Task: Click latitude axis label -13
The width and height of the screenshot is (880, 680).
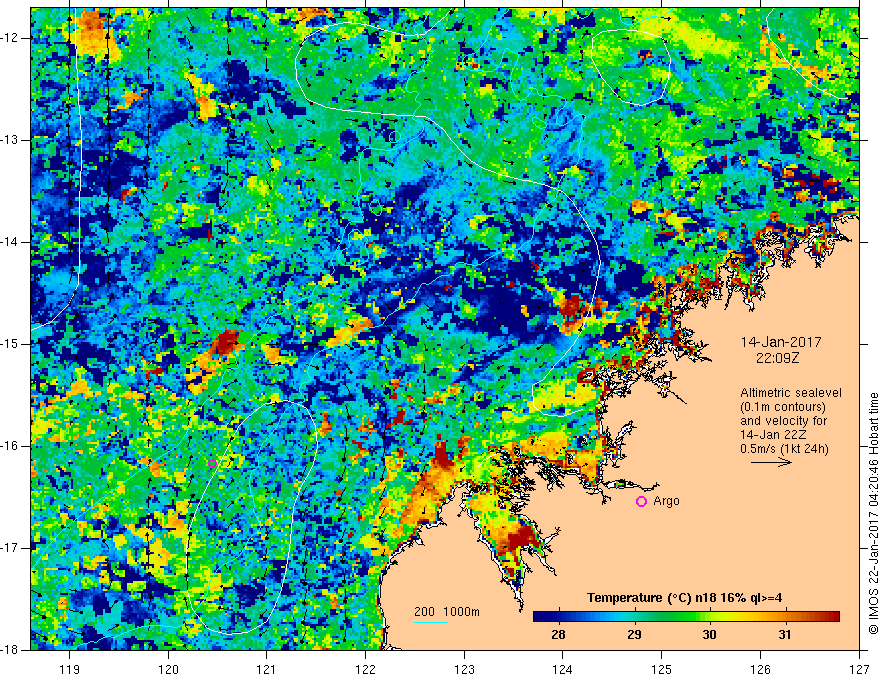Action: click(x=10, y=140)
